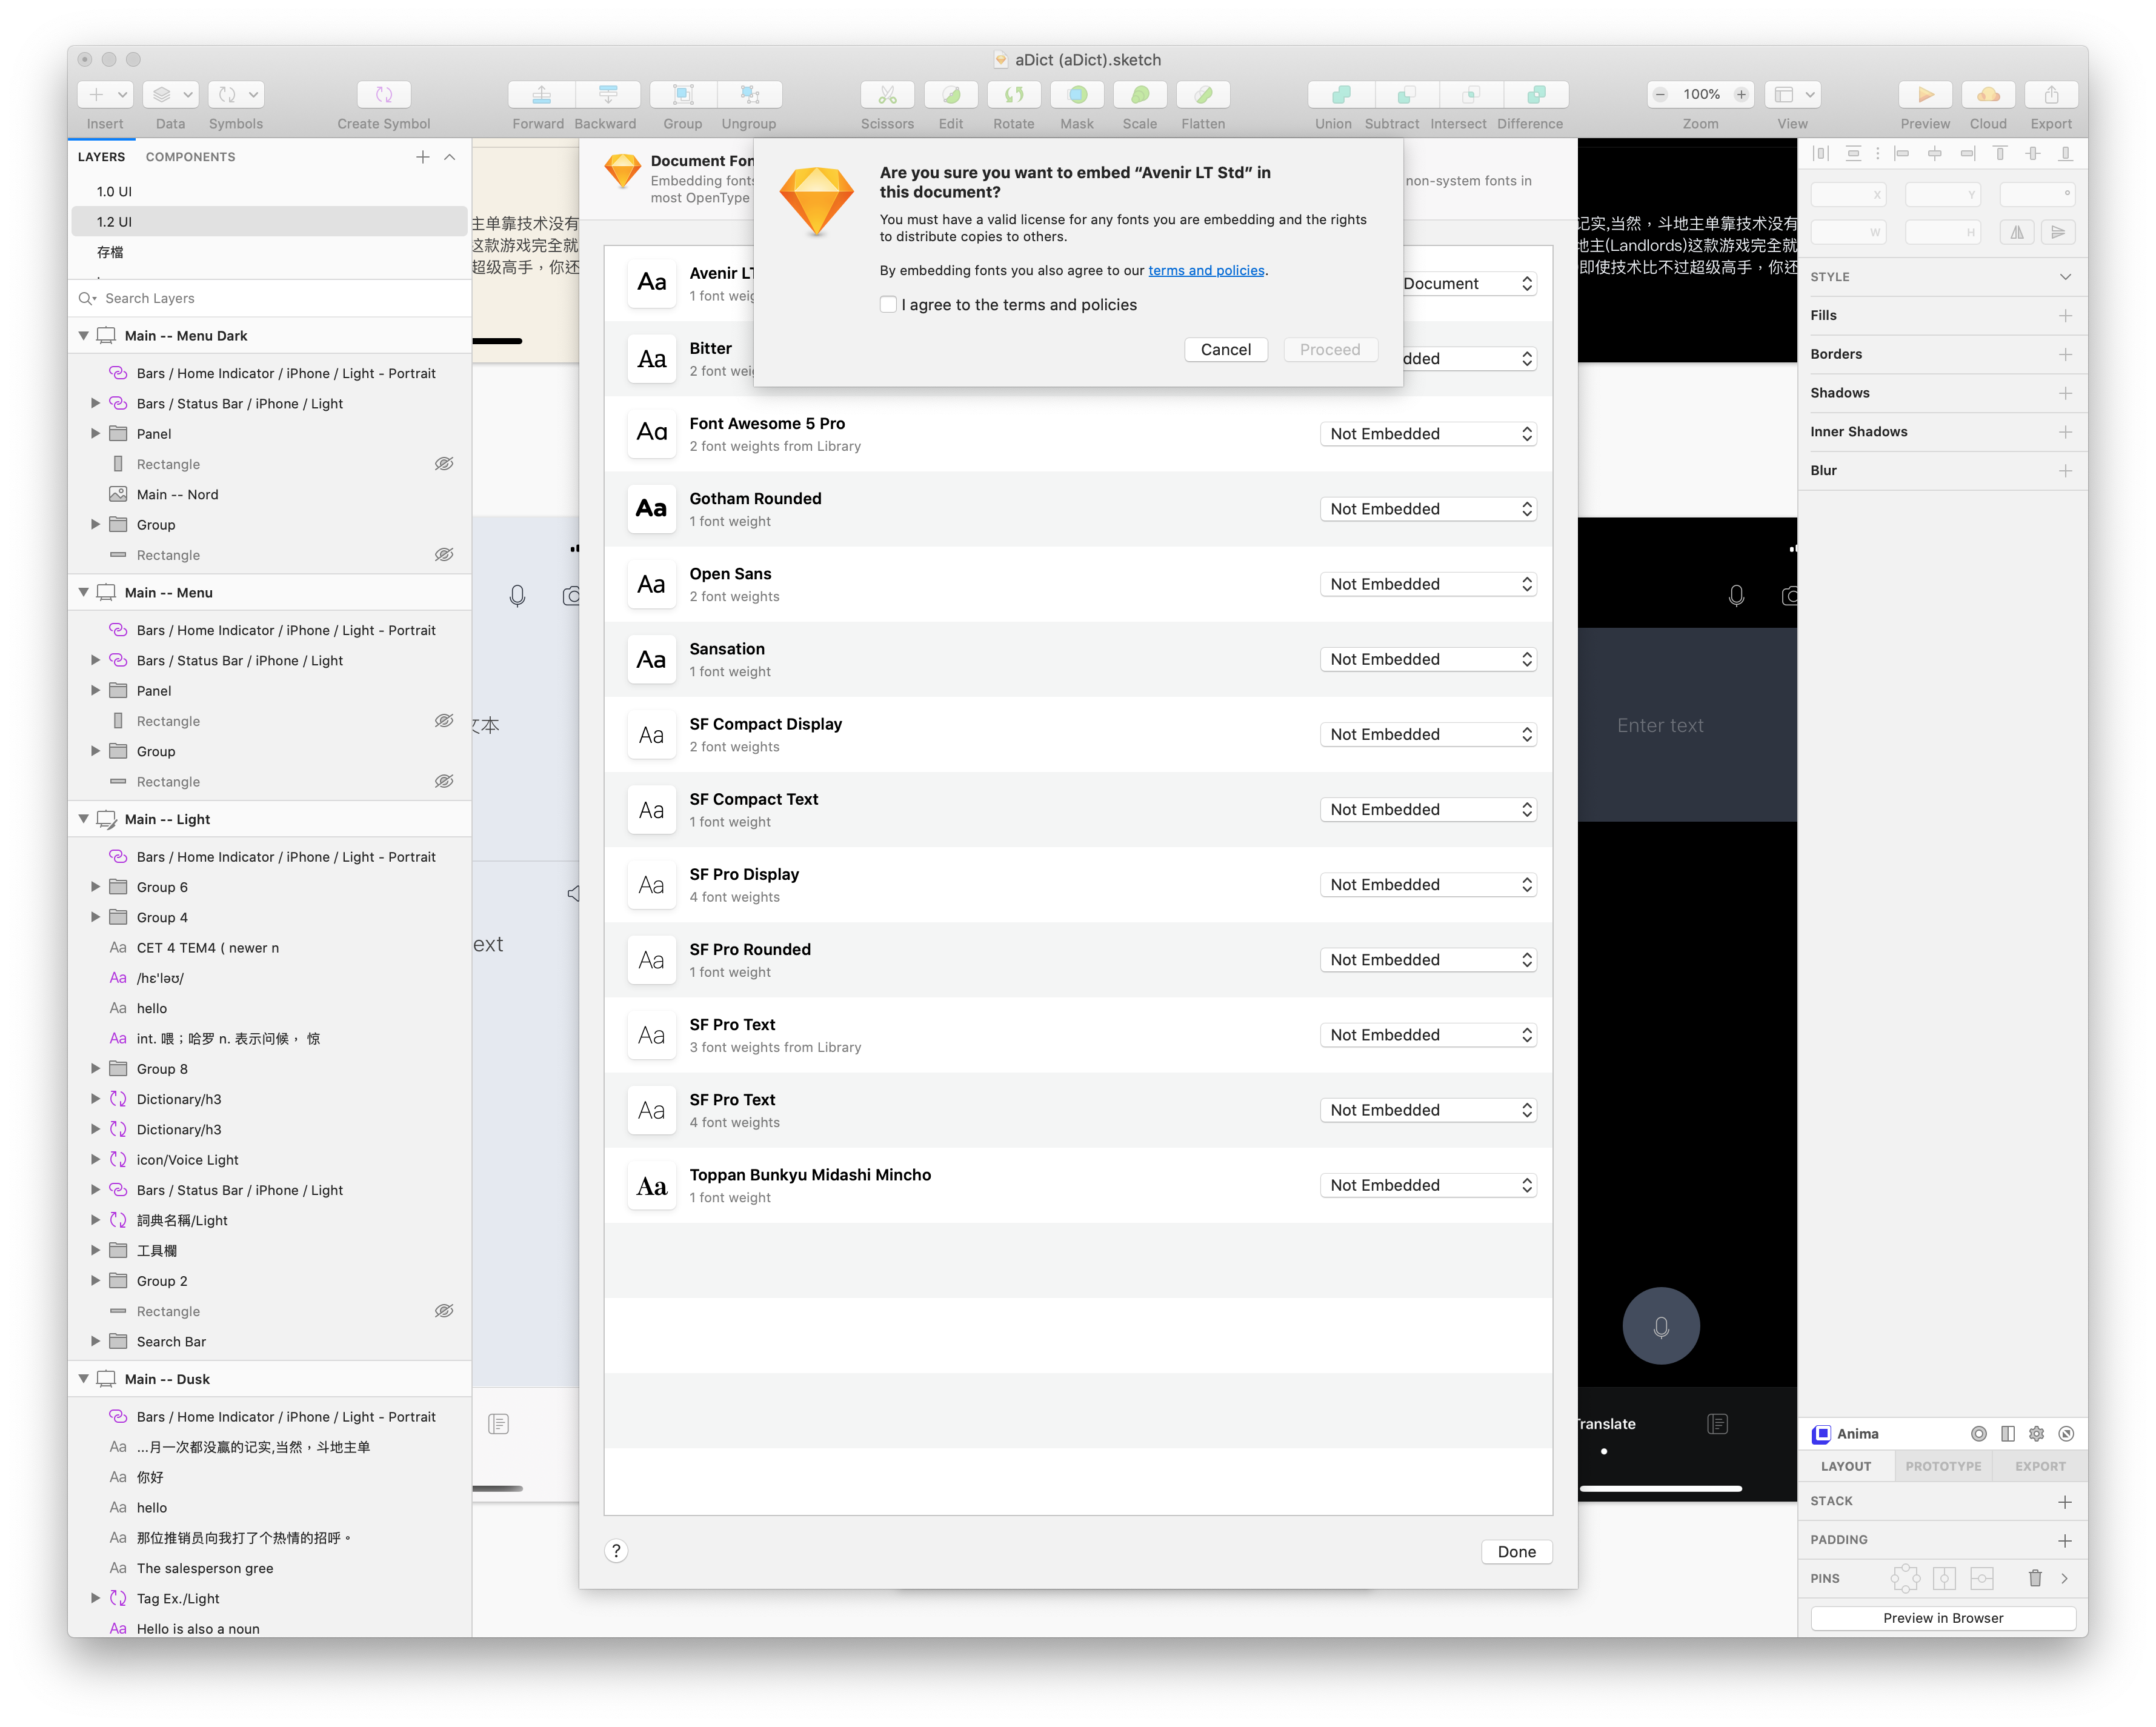Image resolution: width=2156 pixels, height=1727 pixels.
Task: Zoom in with the plus button
Action: 1741,95
